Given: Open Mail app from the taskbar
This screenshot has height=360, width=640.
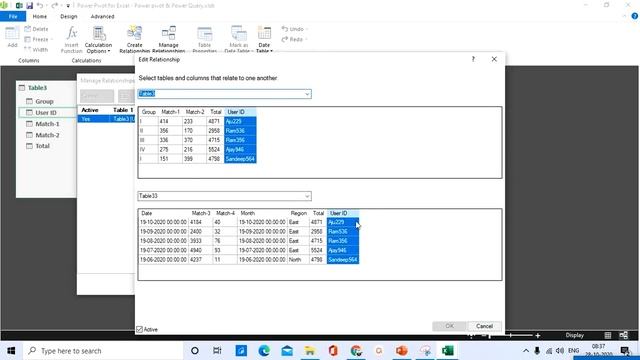Looking at the screenshot, I should click(287, 351).
